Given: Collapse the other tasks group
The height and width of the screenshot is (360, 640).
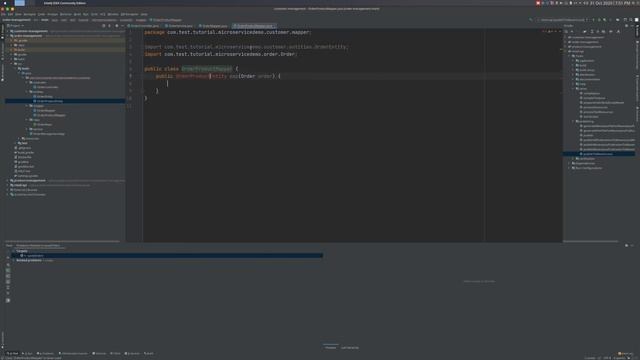Looking at the screenshot, I should [x=573, y=89].
